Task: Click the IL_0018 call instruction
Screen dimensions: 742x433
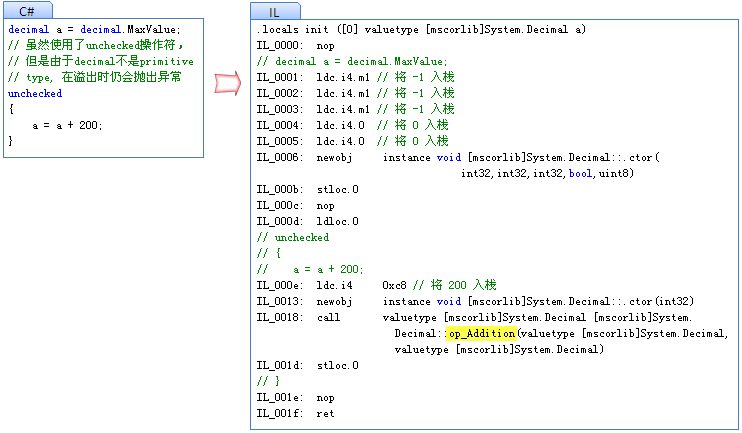Action: (475, 318)
